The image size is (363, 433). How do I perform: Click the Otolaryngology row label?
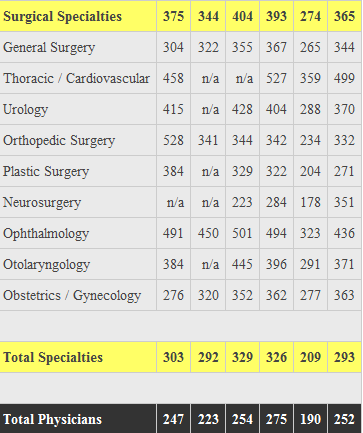point(46,265)
